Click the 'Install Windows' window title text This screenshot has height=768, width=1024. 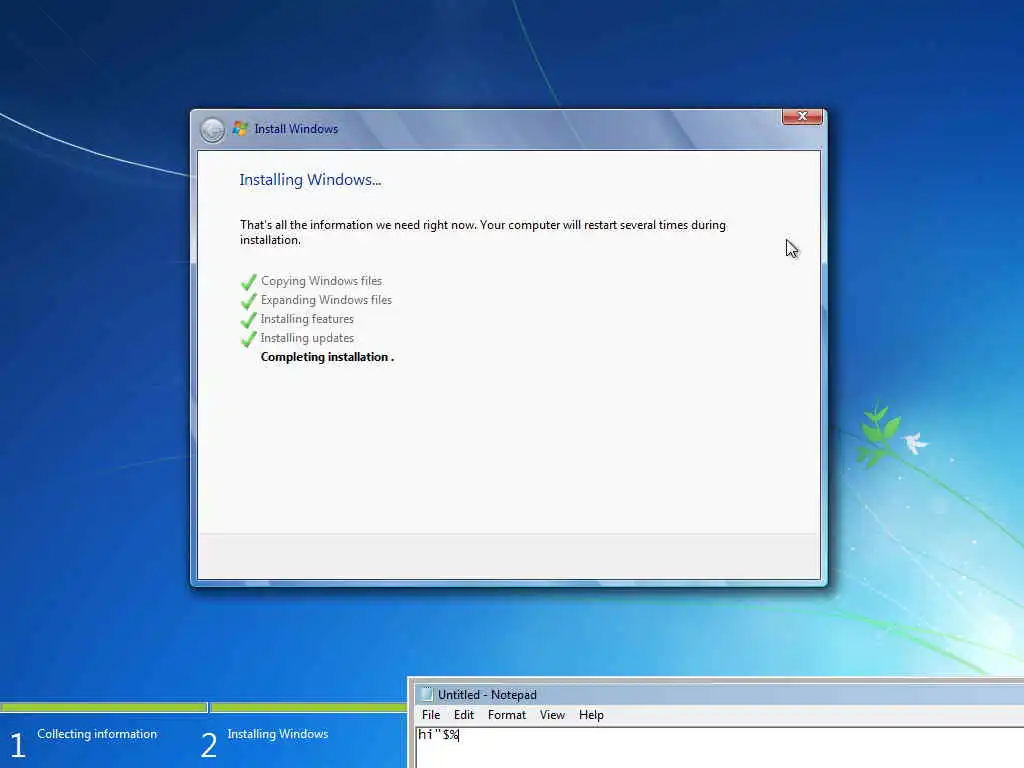(296, 129)
